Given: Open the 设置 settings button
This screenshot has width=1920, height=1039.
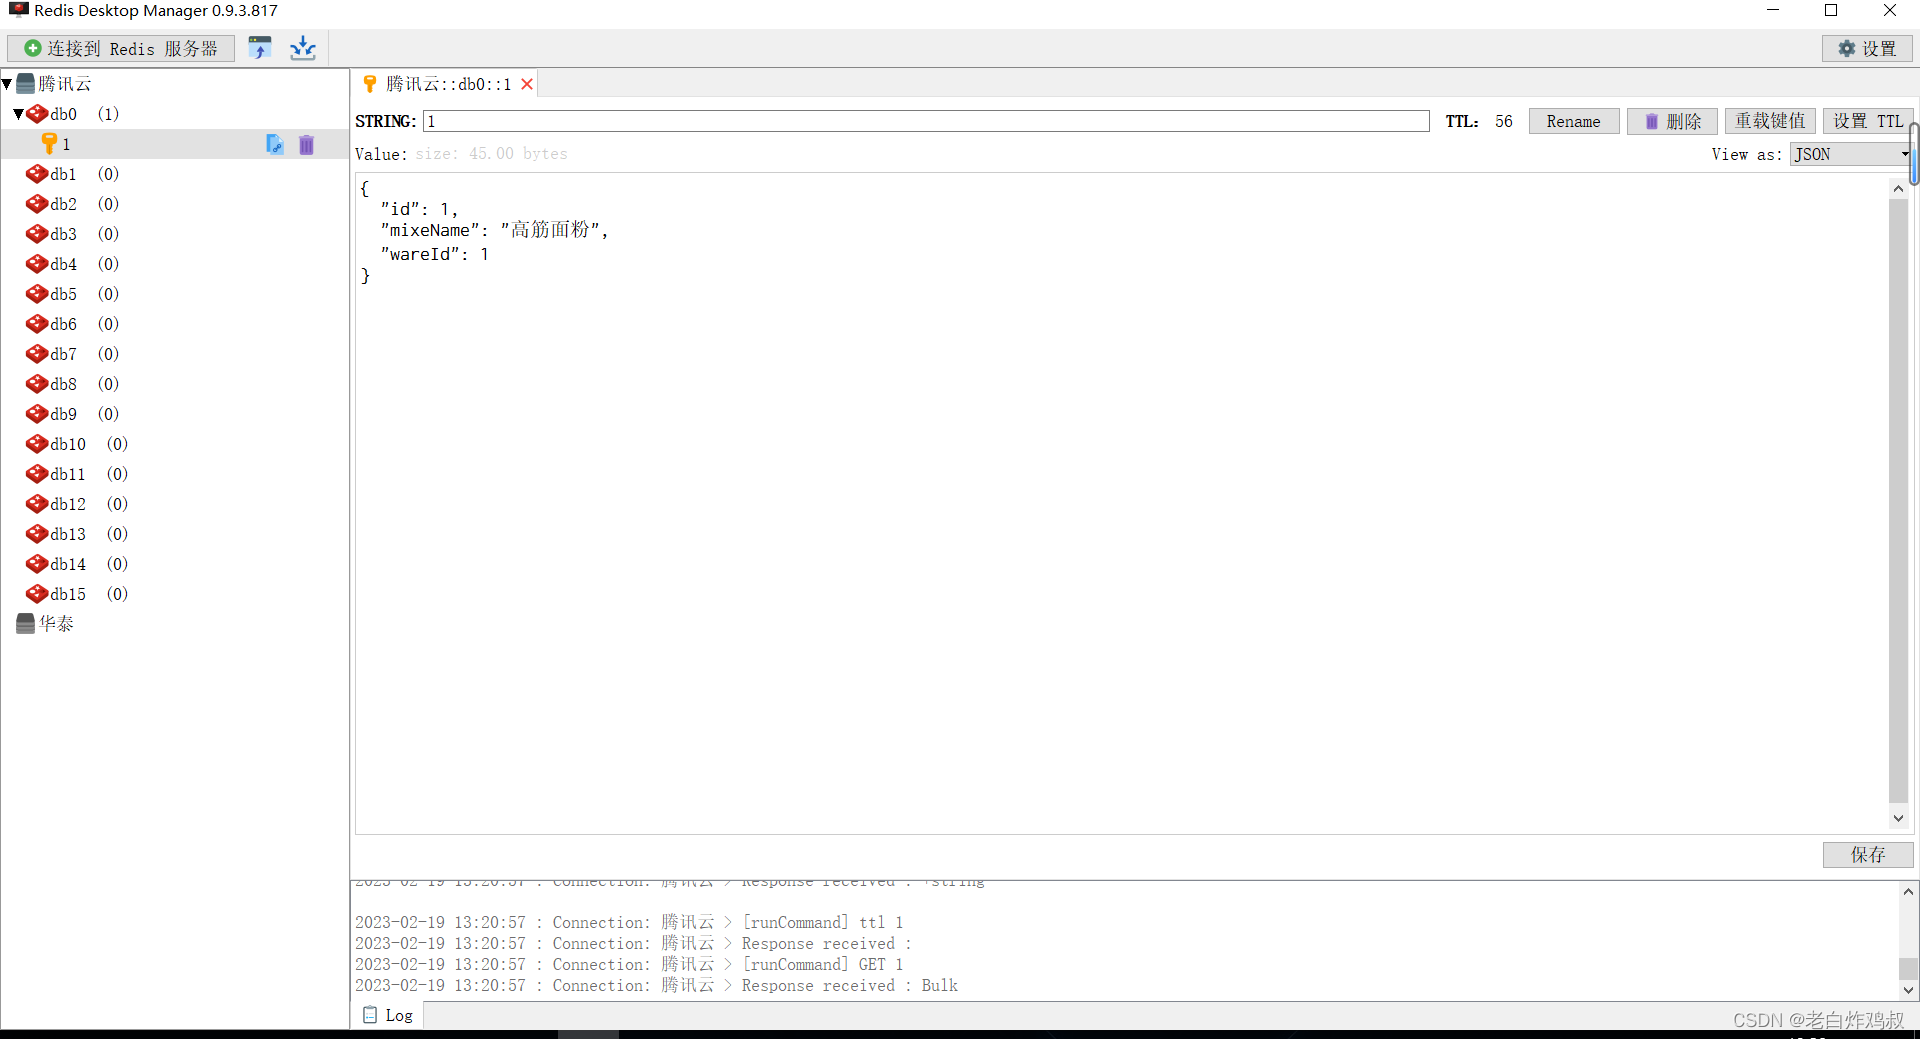Looking at the screenshot, I should click(1867, 48).
